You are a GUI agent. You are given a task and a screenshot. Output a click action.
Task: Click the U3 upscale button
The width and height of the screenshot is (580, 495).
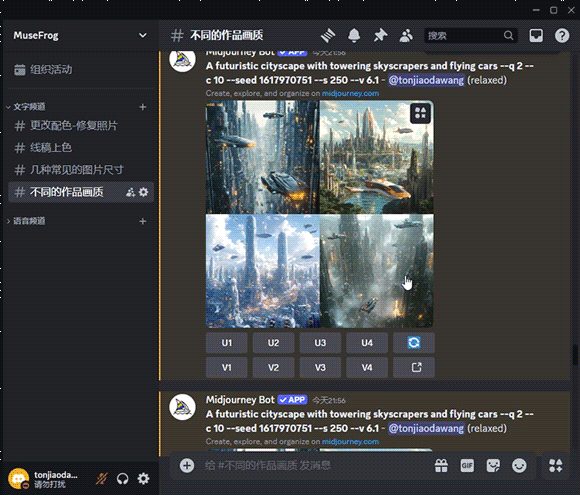point(320,343)
